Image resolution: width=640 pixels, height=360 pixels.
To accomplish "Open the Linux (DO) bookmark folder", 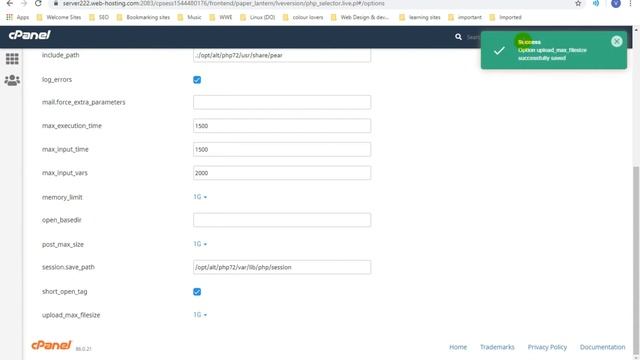I will click(258, 17).
